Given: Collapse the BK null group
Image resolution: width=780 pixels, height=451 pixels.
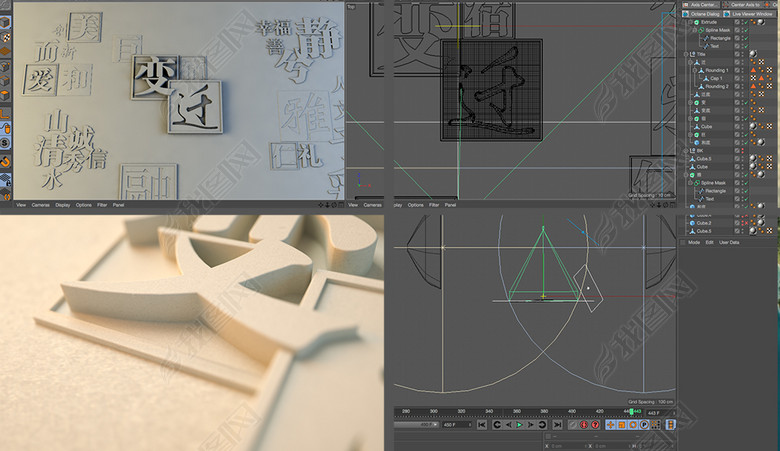Looking at the screenshot, I should [x=685, y=151].
